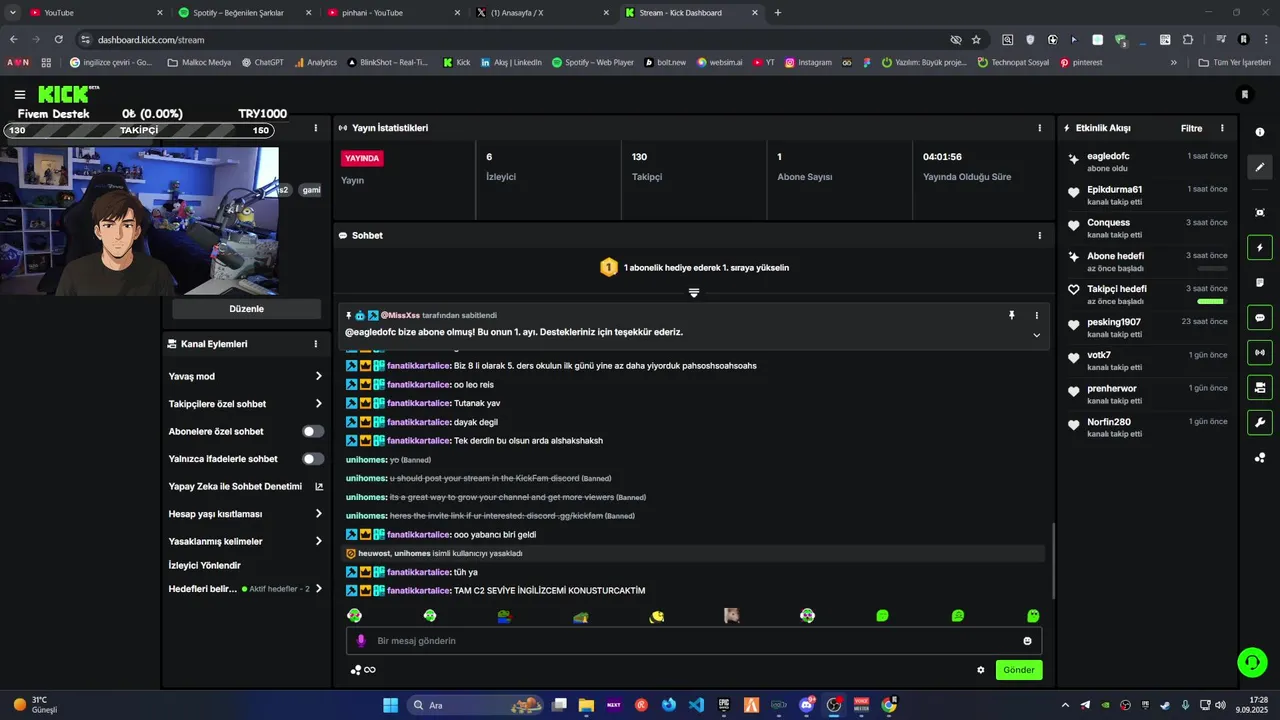
Task: Switch to the pinhani YouTube tab
Action: click(x=395, y=13)
